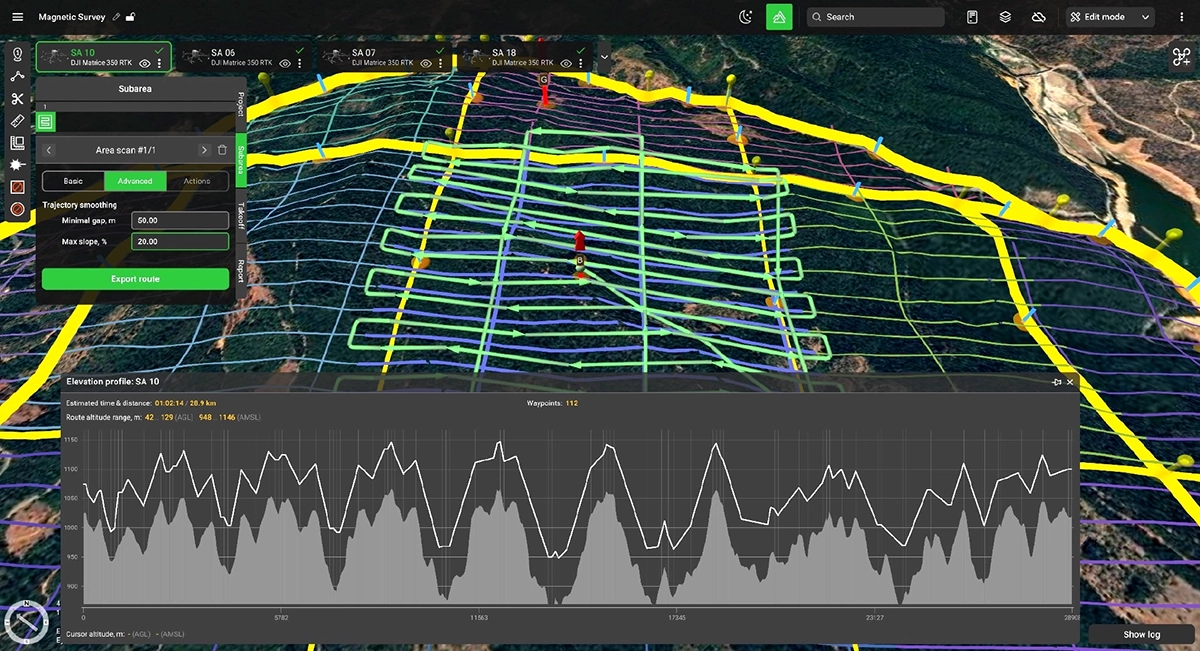Switch to the Basic tab in Subarea panel
The height and width of the screenshot is (651, 1200).
[72, 181]
